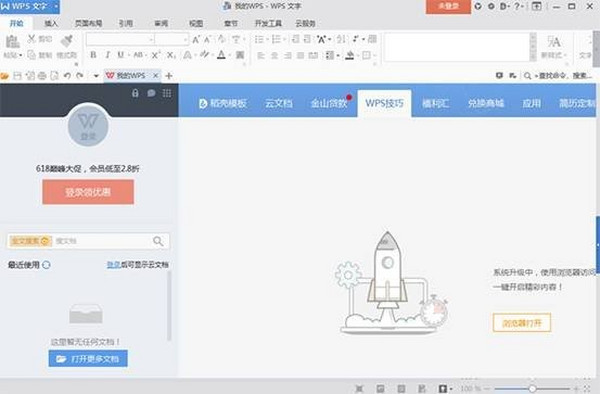Click the 云文档 navigation tab
Image resolution: width=600 pixels, height=394 pixels.
(279, 103)
